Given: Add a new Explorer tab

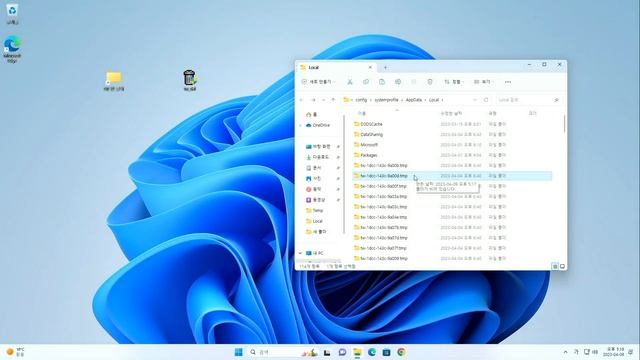Looking at the screenshot, I should pyautogui.click(x=385, y=68).
